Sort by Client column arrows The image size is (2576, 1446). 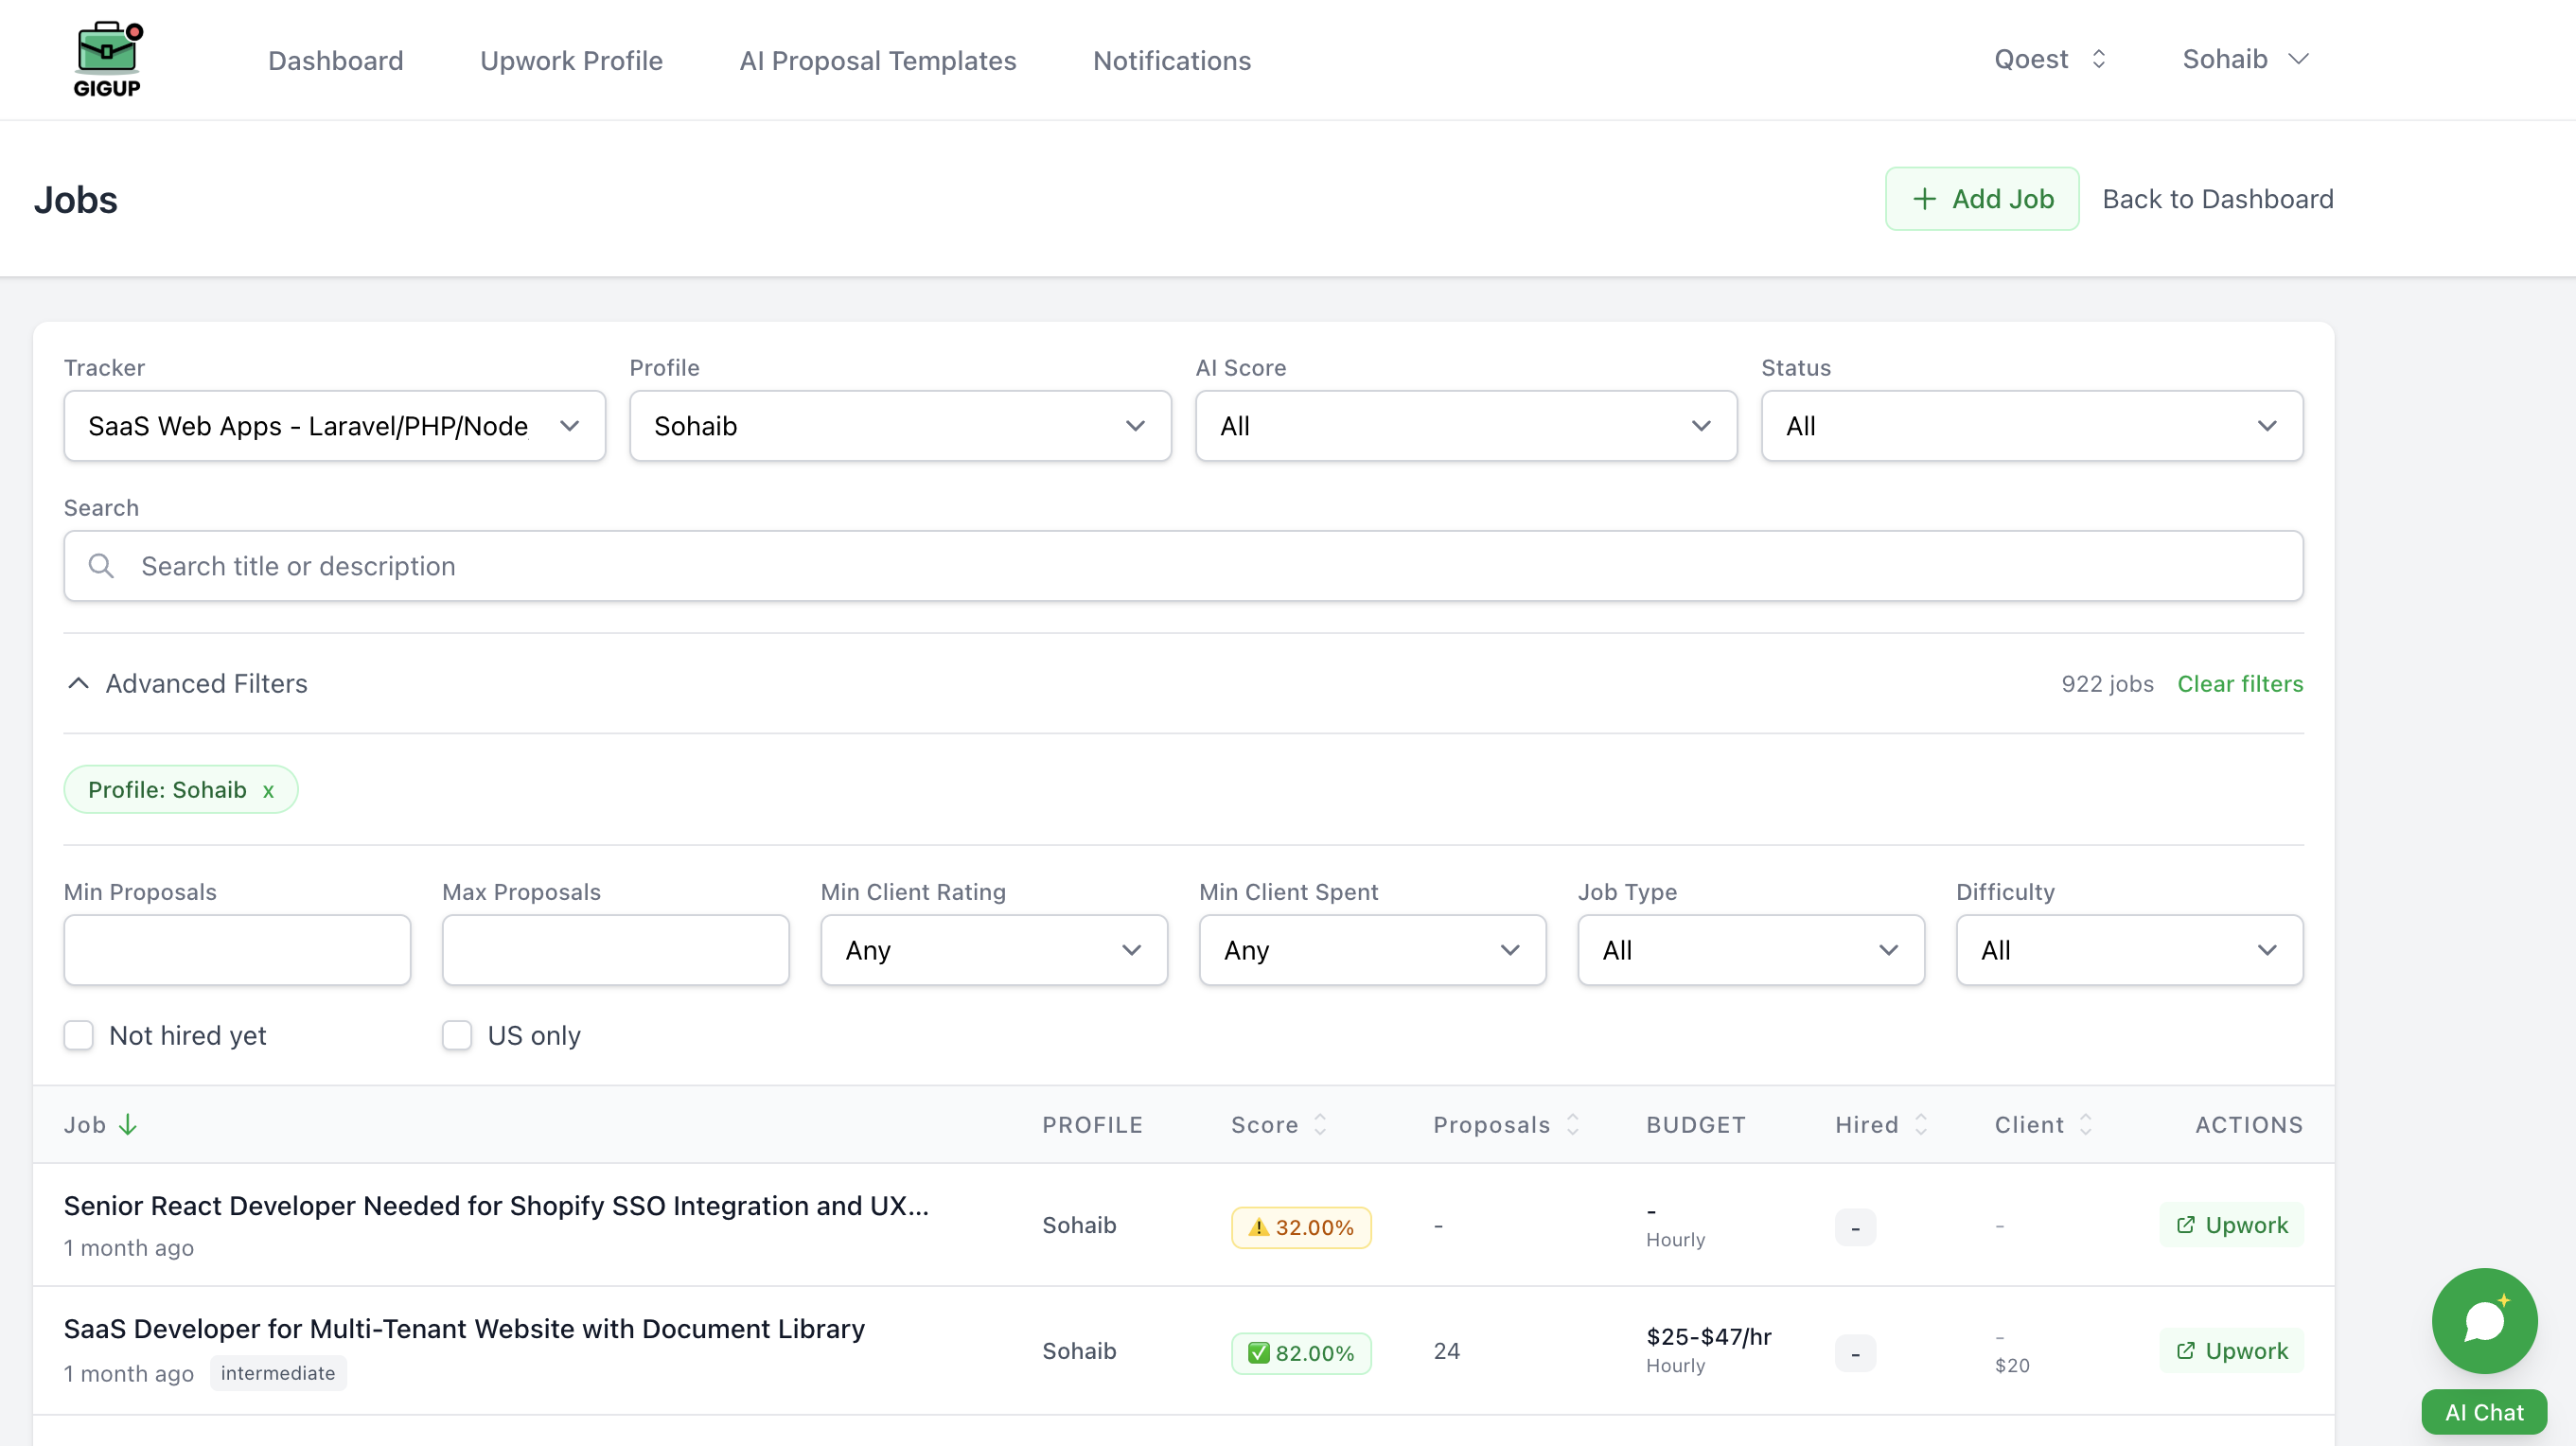[2086, 1125]
